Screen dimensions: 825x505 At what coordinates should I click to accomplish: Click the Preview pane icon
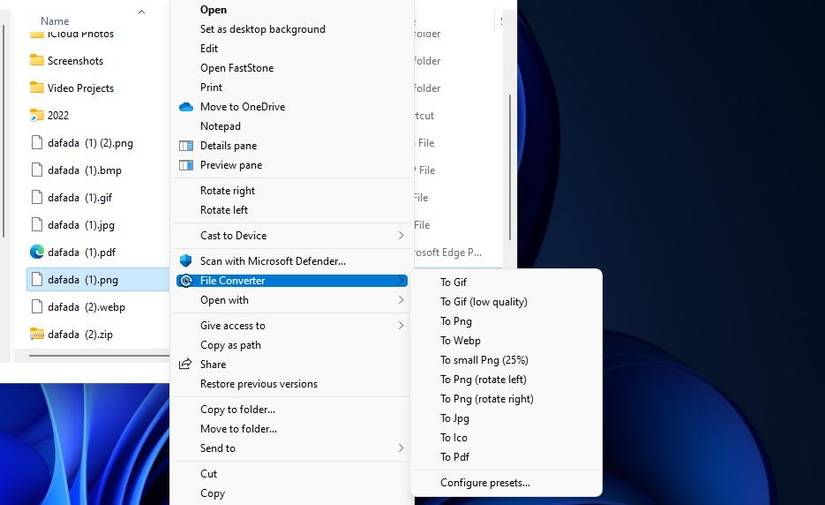(186, 165)
